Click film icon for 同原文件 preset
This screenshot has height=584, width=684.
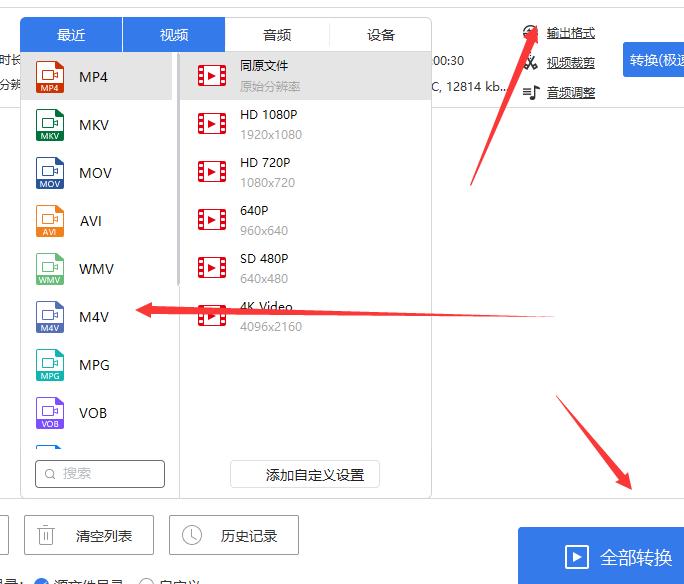tap(212, 76)
